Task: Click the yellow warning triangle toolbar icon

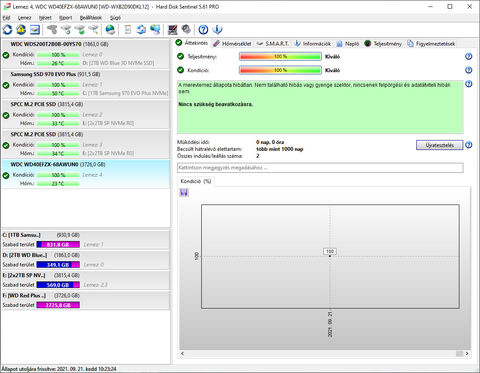Action: tap(21, 30)
